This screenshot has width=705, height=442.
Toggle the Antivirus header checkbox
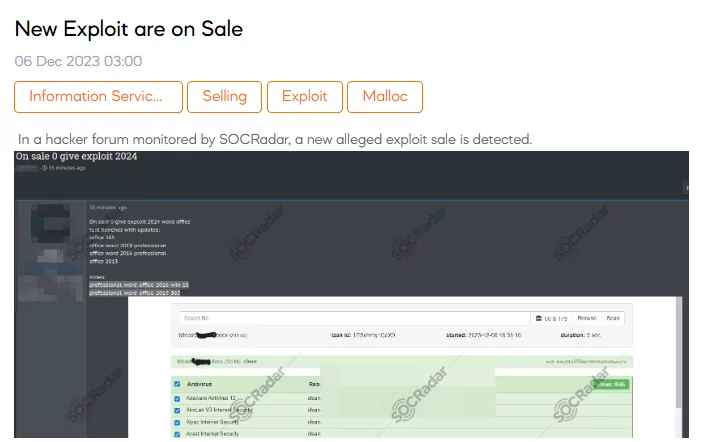tap(177, 384)
